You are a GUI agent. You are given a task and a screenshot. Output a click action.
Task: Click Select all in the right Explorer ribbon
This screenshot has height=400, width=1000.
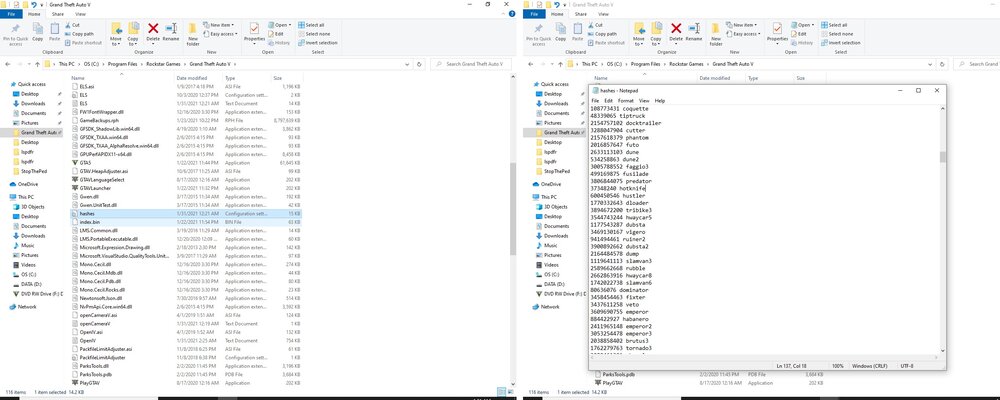834,25
